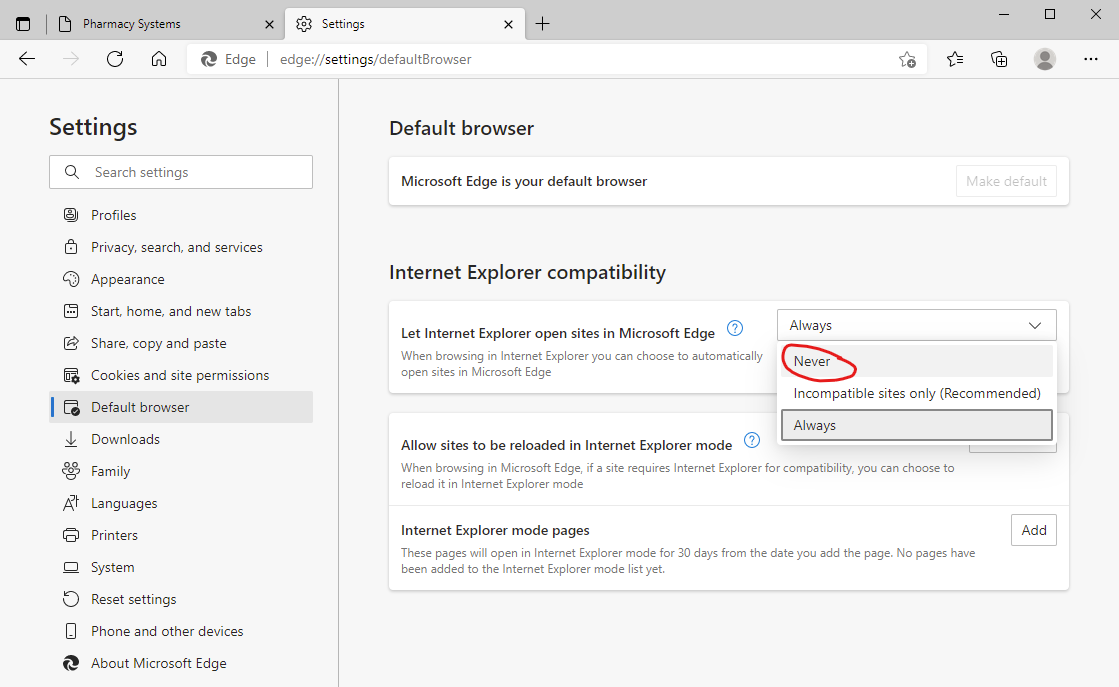This screenshot has width=1119, height=687.
Task: Open the user profile avatar
Action: tap(1045, 59)
